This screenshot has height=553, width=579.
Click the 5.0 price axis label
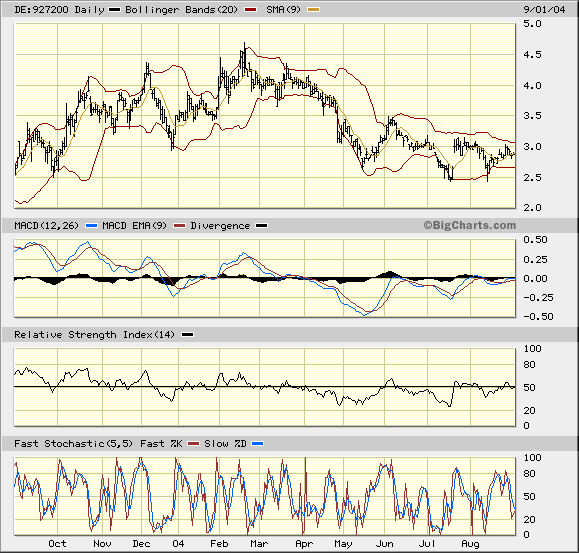(x=532, y=24)
